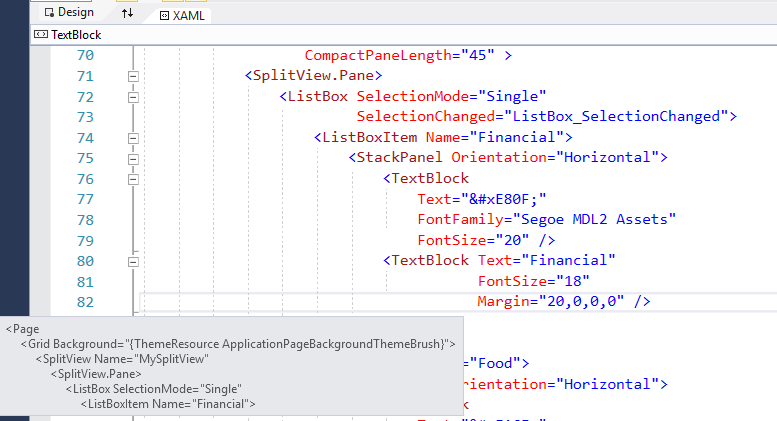This screenshot has width=777, height=421.
Task: Click the TextBlock element tag icon
Action: (40, 34)
